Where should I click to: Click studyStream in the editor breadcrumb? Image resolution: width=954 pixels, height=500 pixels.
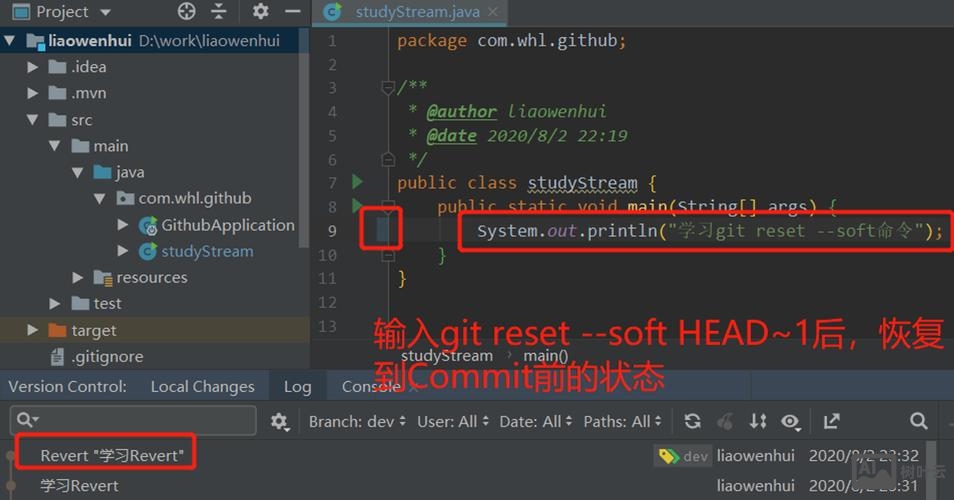pyautogui.click(x=447, y=356)
